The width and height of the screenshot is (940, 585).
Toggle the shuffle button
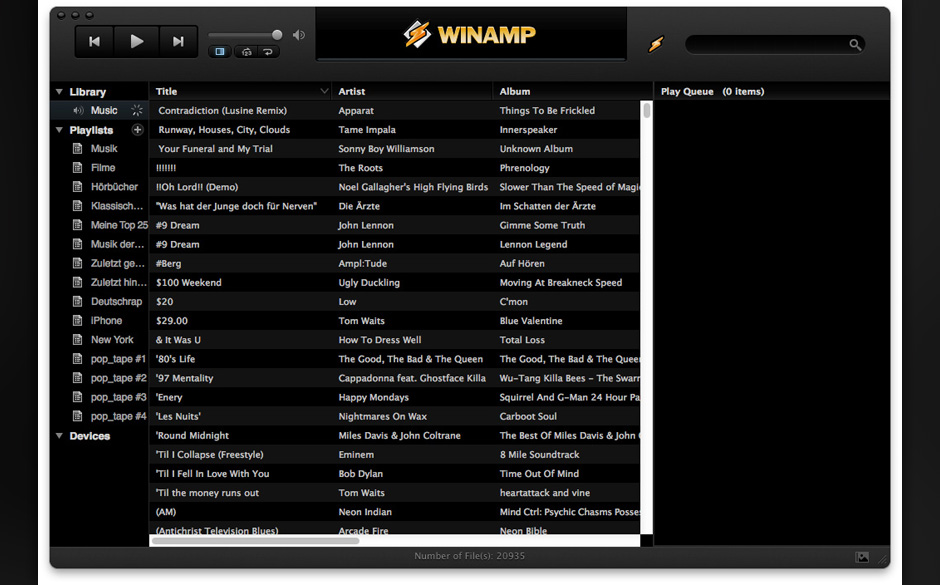[247, 52]
